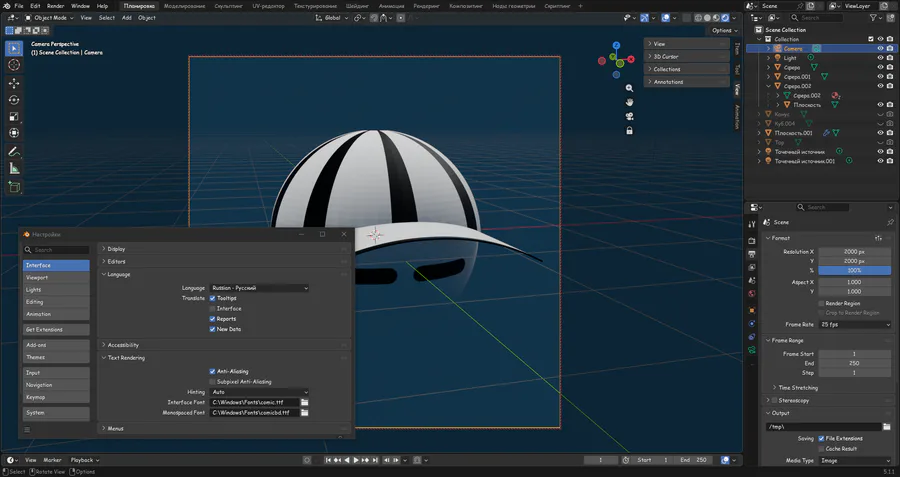Open the Themes preferences section
This screenshot has height=477, width=900.
56,357
